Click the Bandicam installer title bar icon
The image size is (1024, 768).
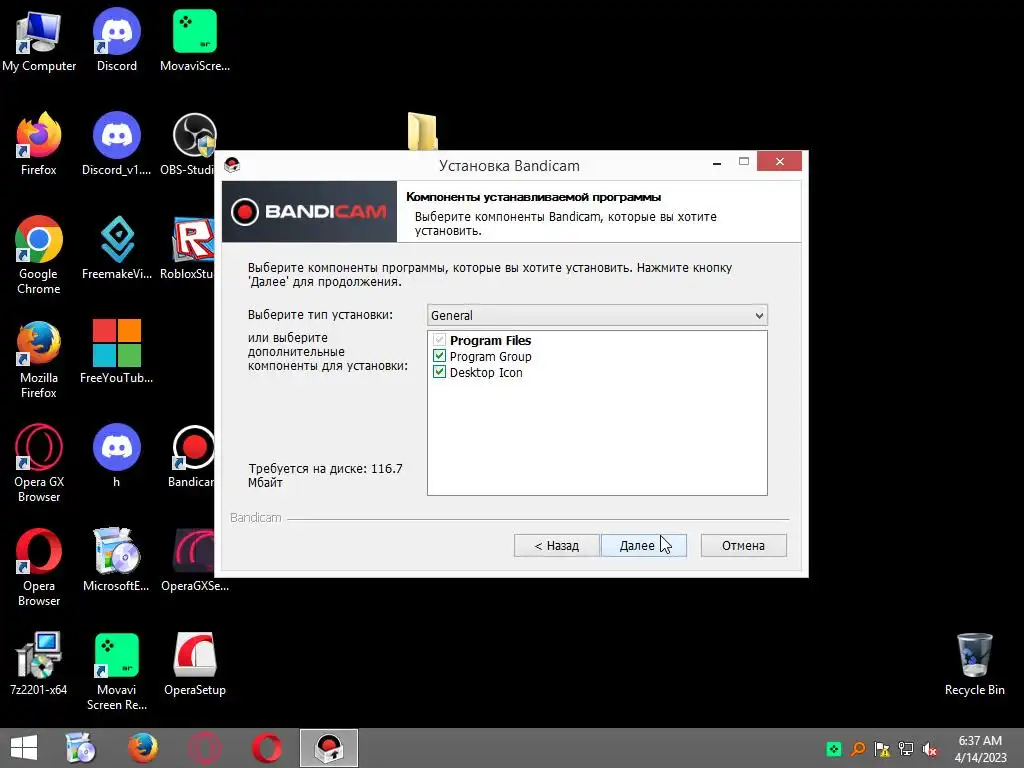pyautogui.click(x=232, y=165)
